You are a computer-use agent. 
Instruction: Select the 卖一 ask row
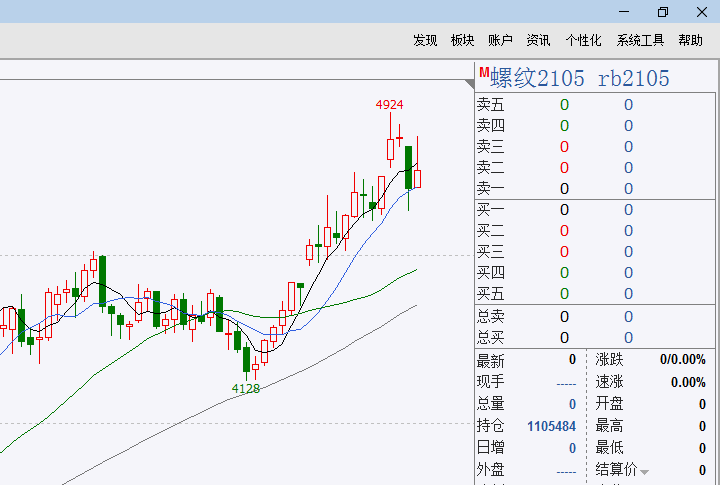point(560,188)
